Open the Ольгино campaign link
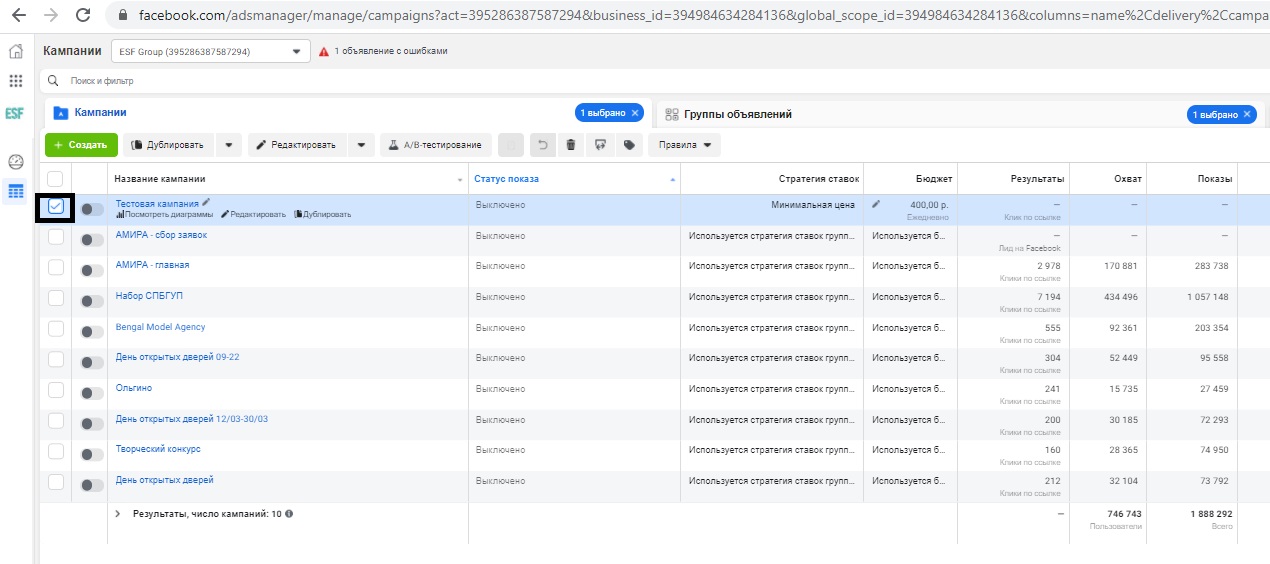Screen dimensions: 1270x564 pos(134,388)
